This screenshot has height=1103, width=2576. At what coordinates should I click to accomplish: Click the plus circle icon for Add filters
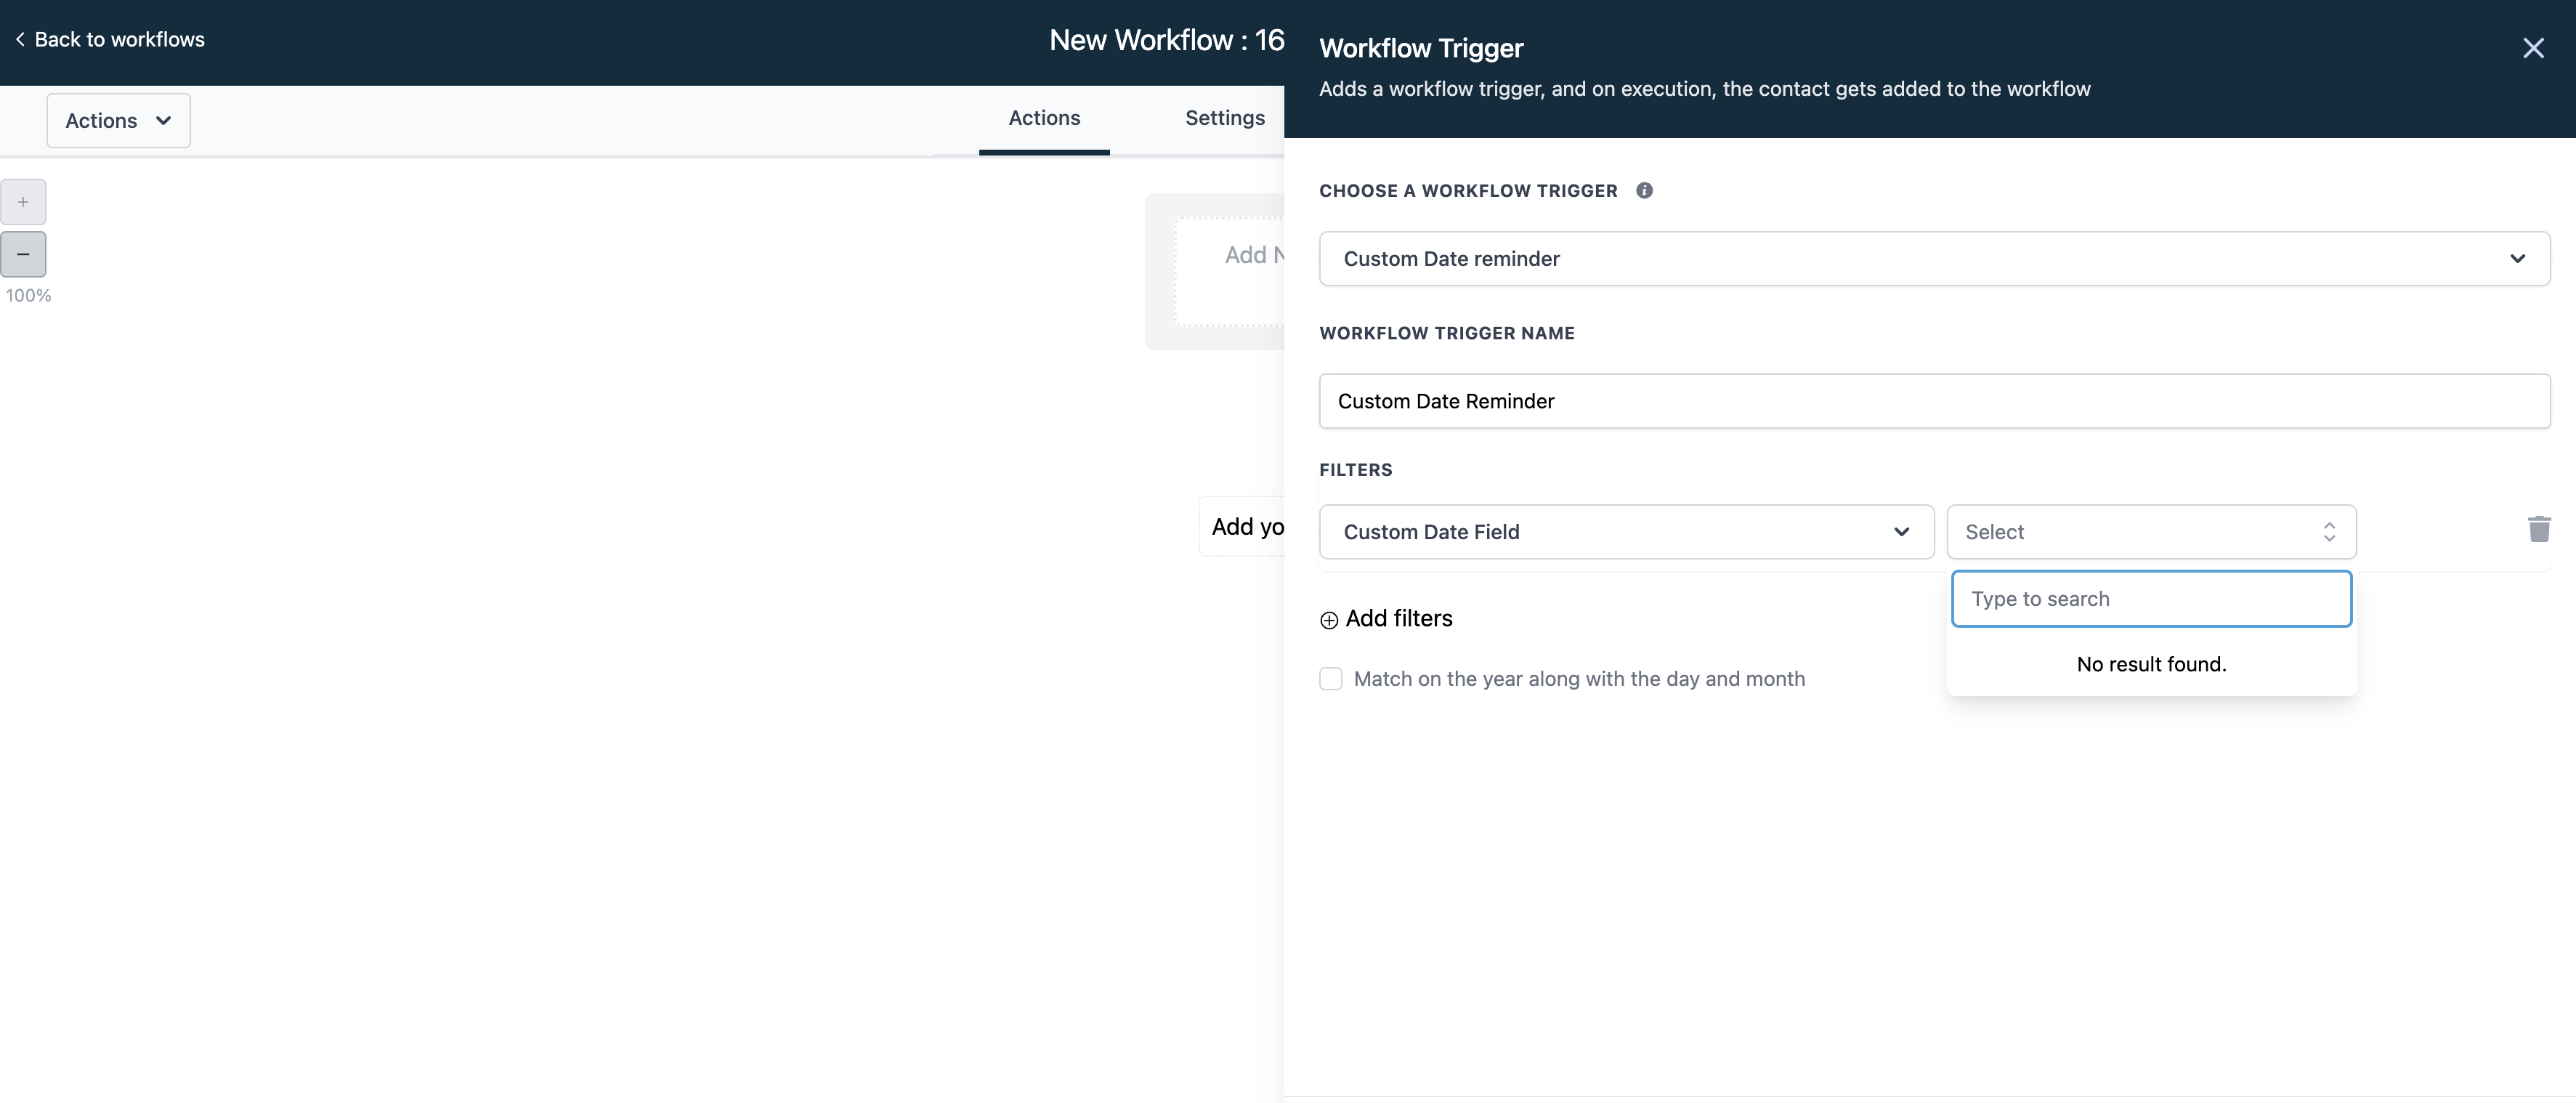1329,620
